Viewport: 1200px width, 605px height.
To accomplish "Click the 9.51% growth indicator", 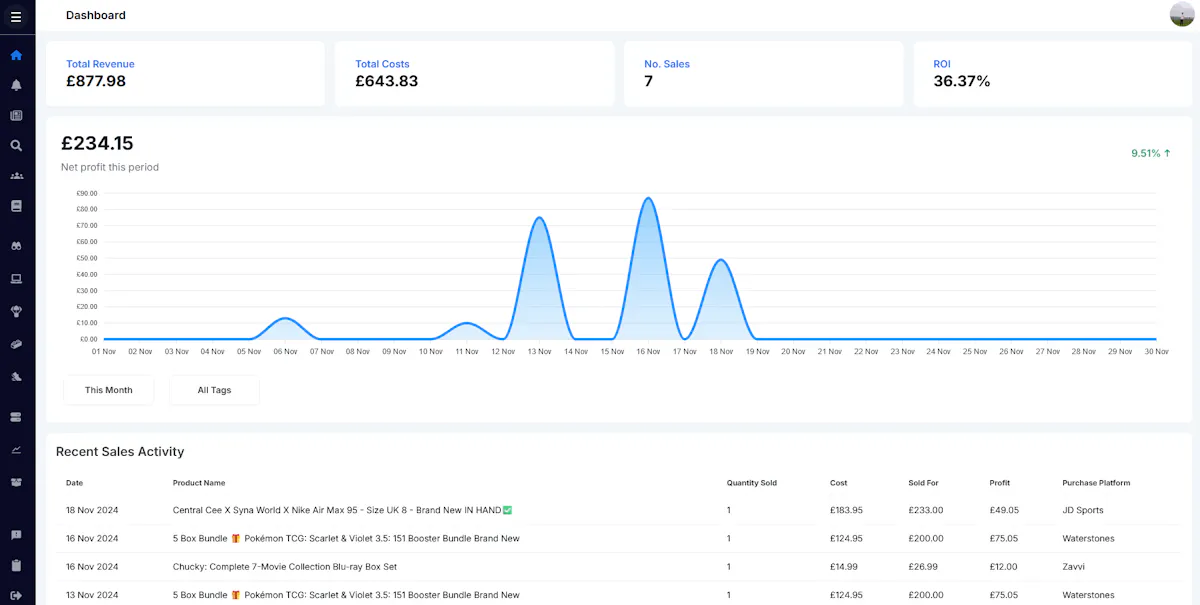I will coord(1151,153).
